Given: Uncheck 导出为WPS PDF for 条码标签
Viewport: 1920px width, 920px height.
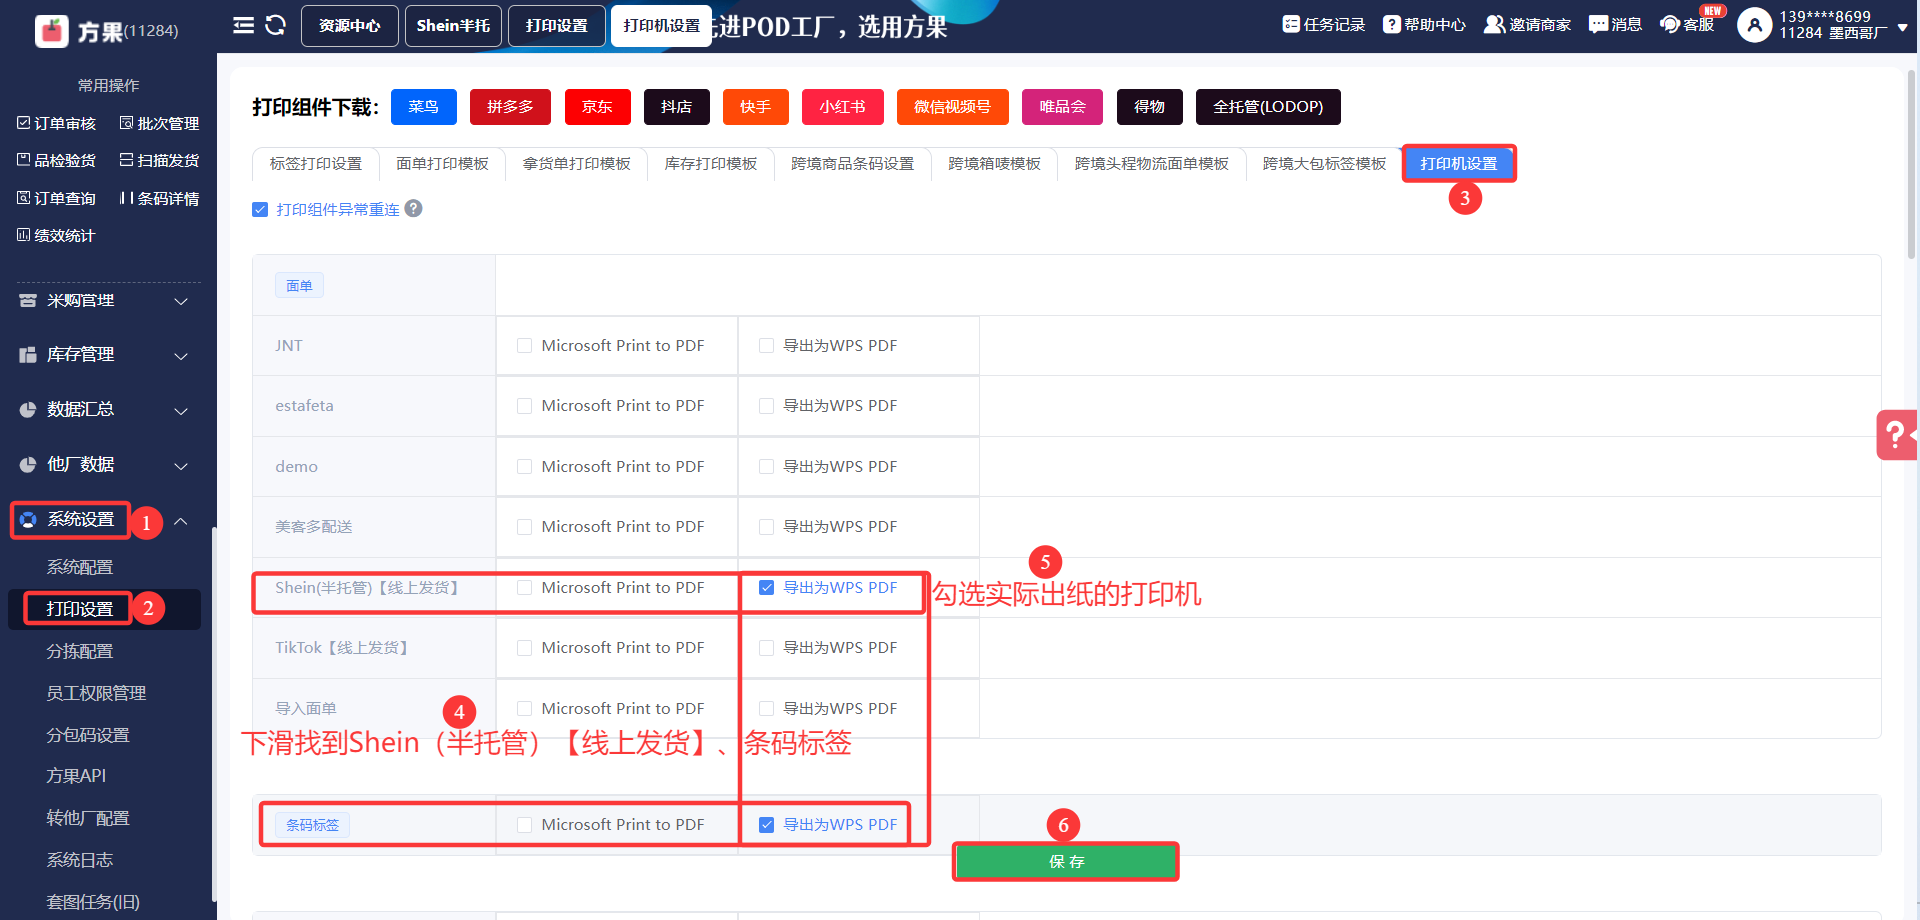Looking at the screenshot, I should click(x=766, y=825).
